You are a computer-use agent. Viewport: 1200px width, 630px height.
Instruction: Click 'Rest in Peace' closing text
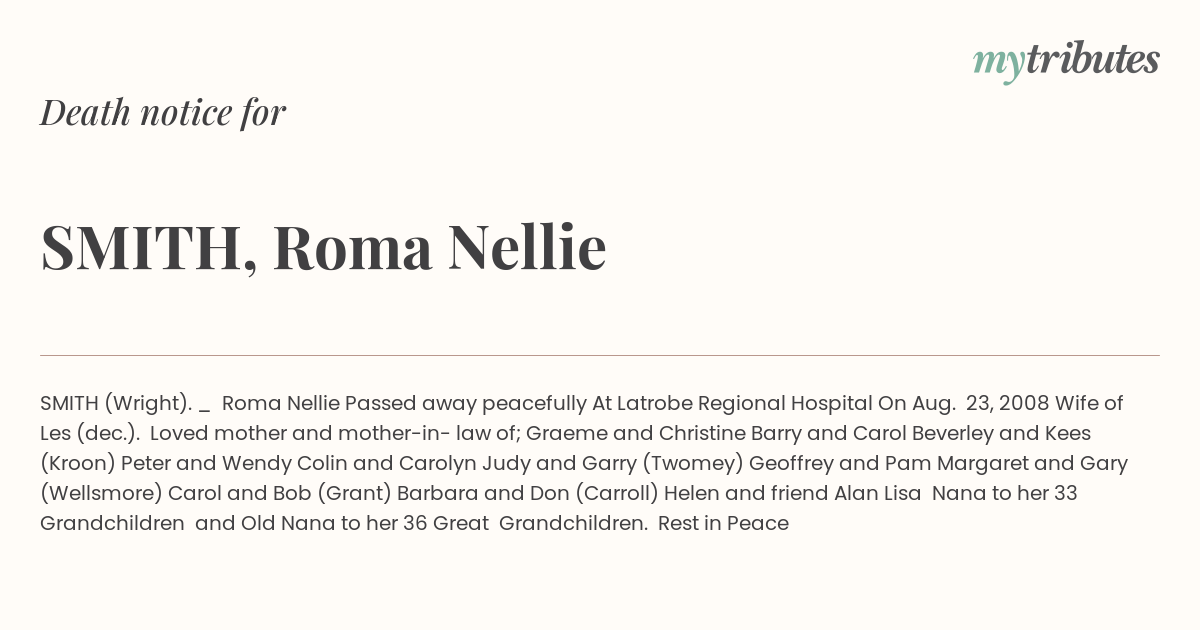point(724,524)
